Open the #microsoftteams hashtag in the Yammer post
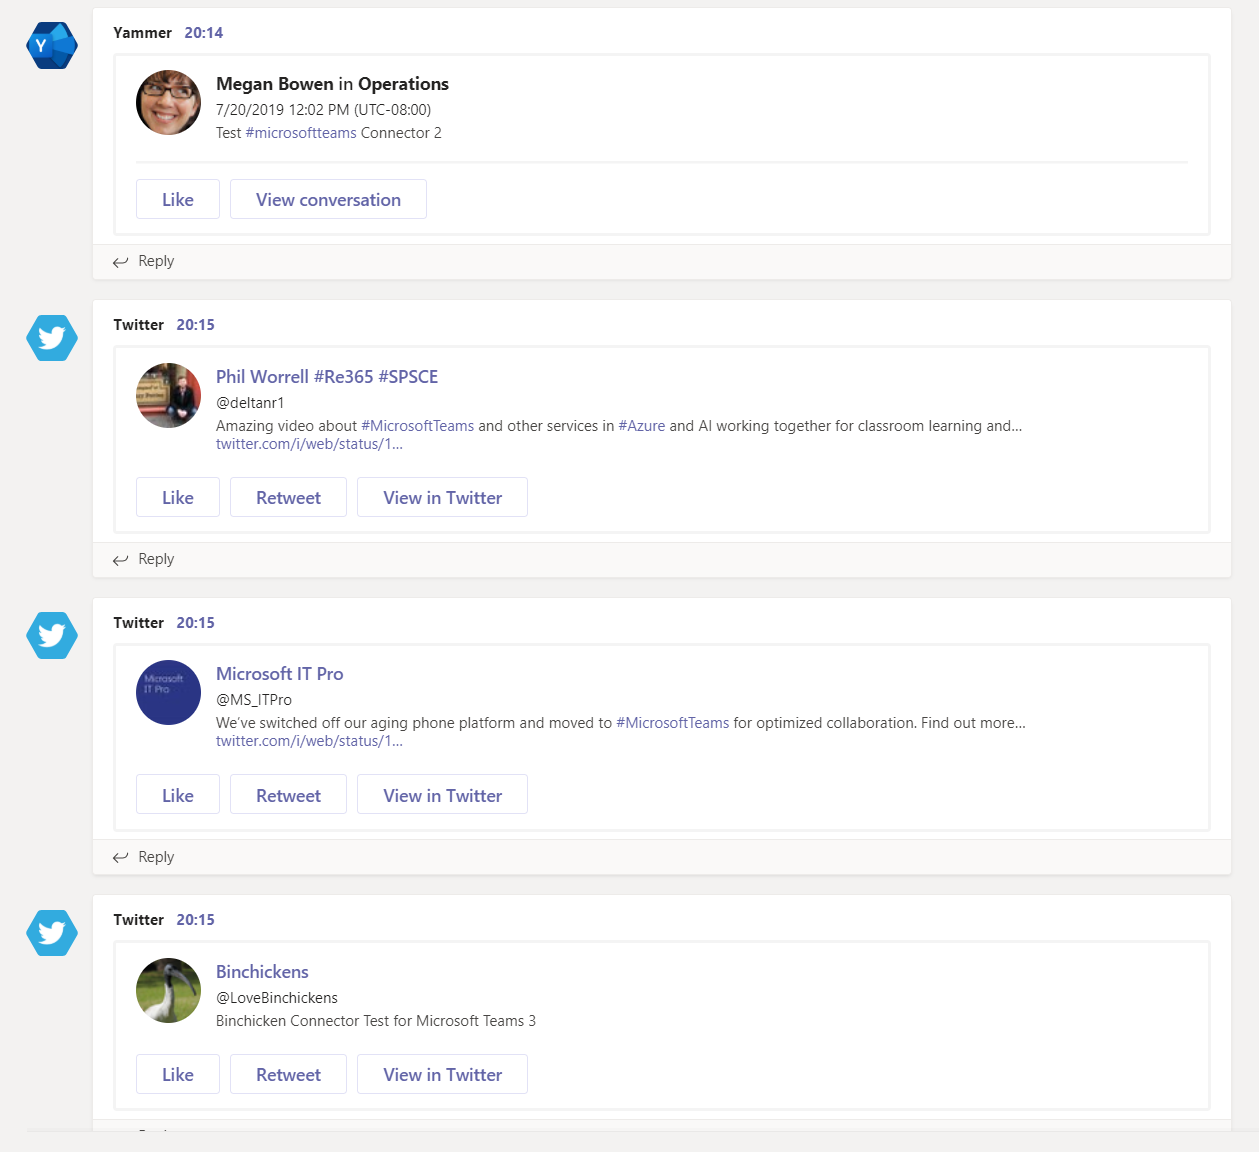 coord(301,133)
